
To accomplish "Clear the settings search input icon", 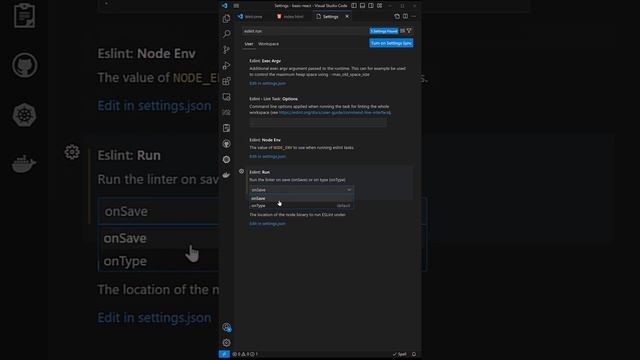I will [x=402, y=31].
